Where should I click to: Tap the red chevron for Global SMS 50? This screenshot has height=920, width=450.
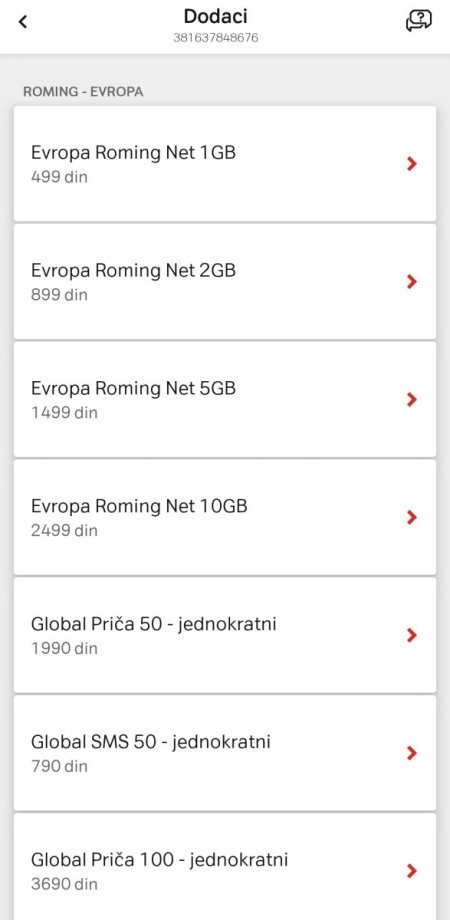(x=412, y=753)
